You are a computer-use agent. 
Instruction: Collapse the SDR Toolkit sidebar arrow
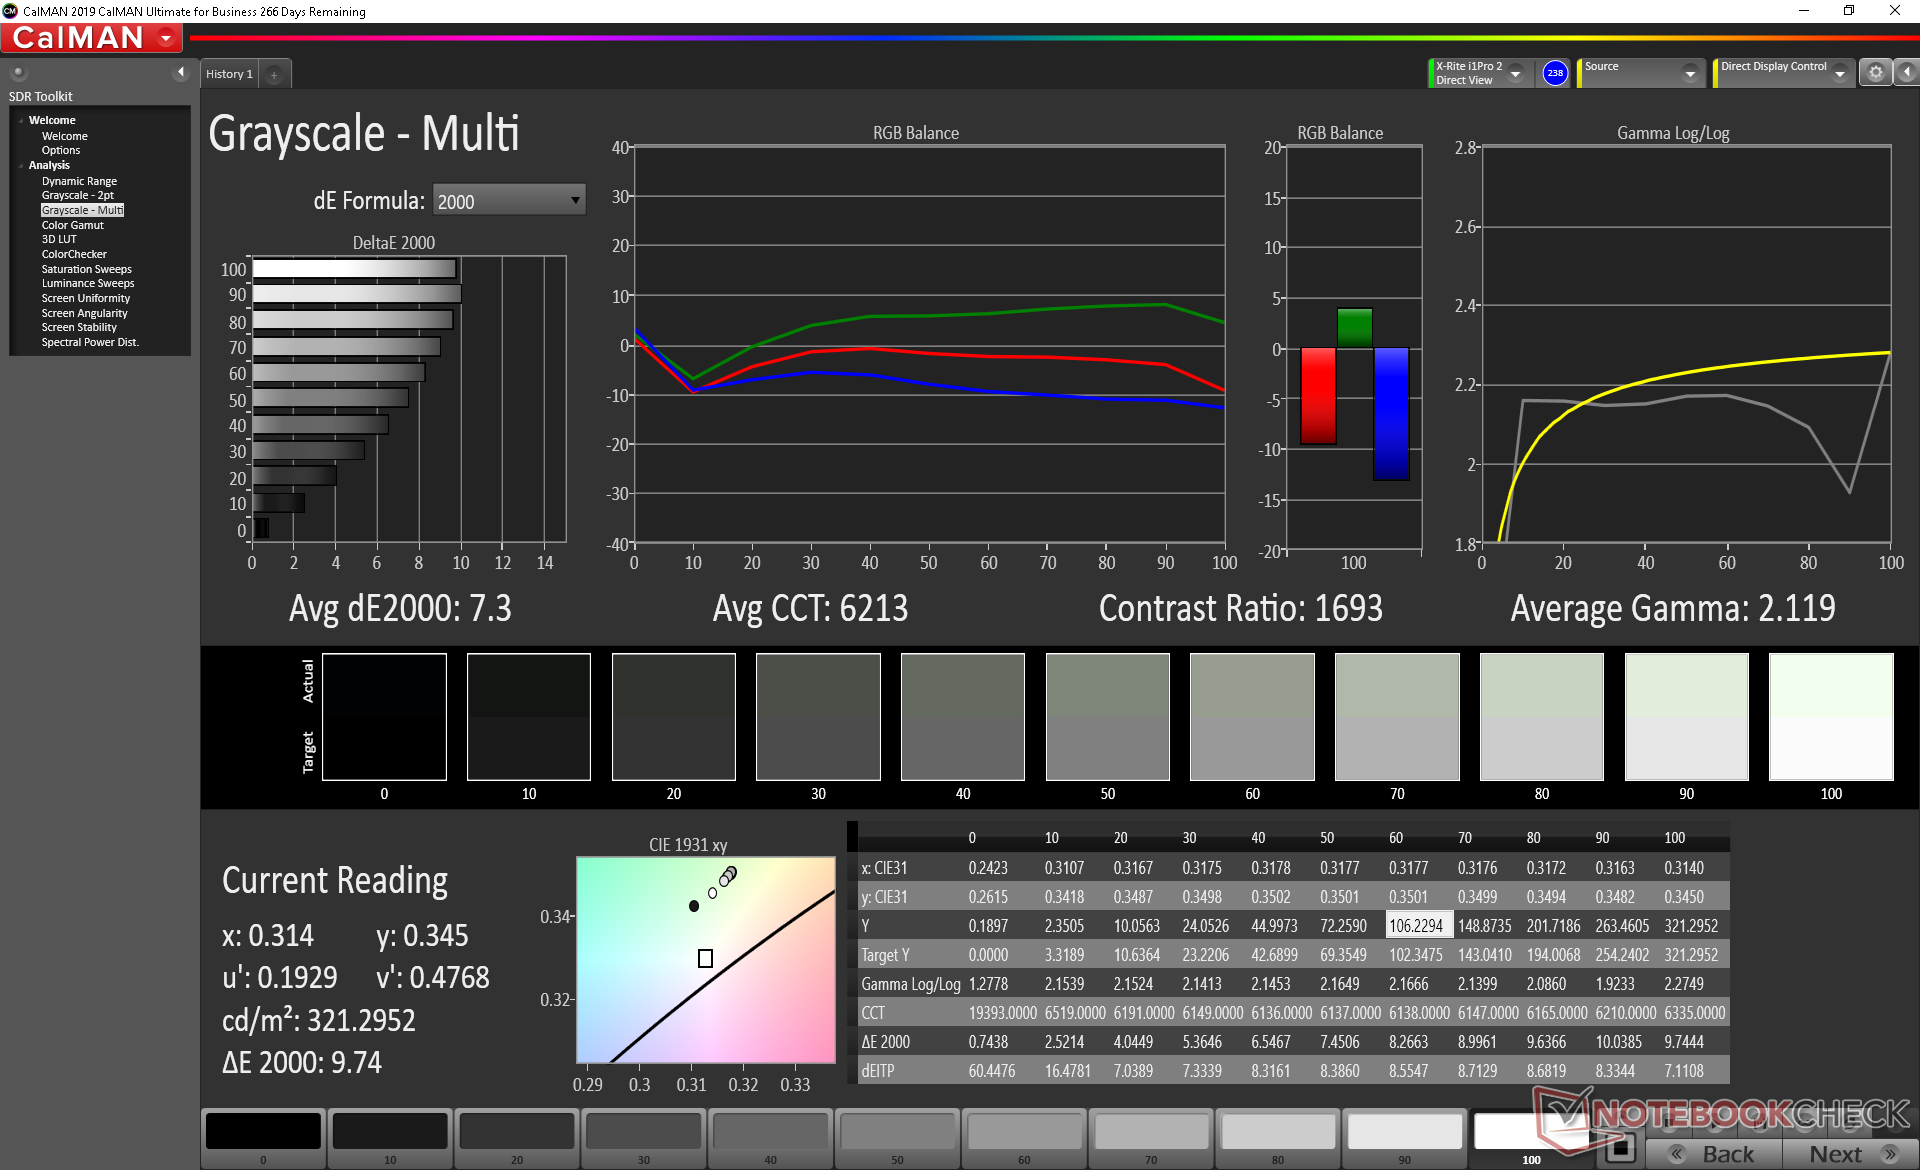point(181,72)
